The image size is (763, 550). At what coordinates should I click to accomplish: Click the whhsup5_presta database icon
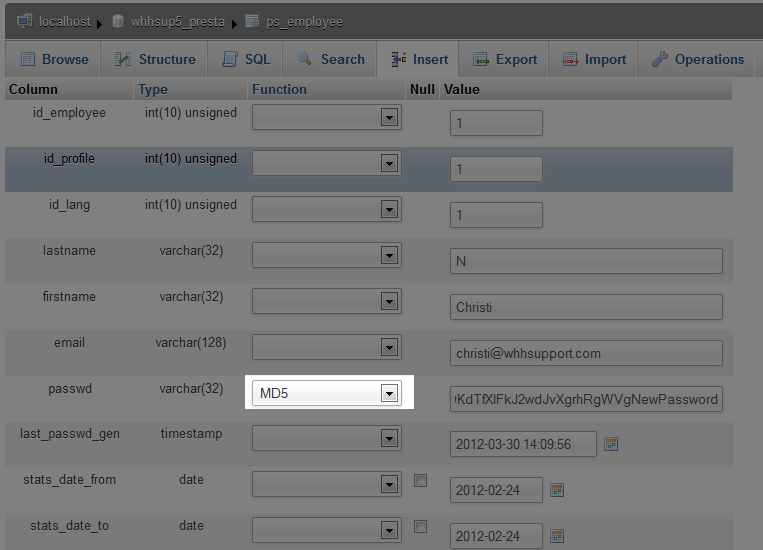(x=118, y=21)
